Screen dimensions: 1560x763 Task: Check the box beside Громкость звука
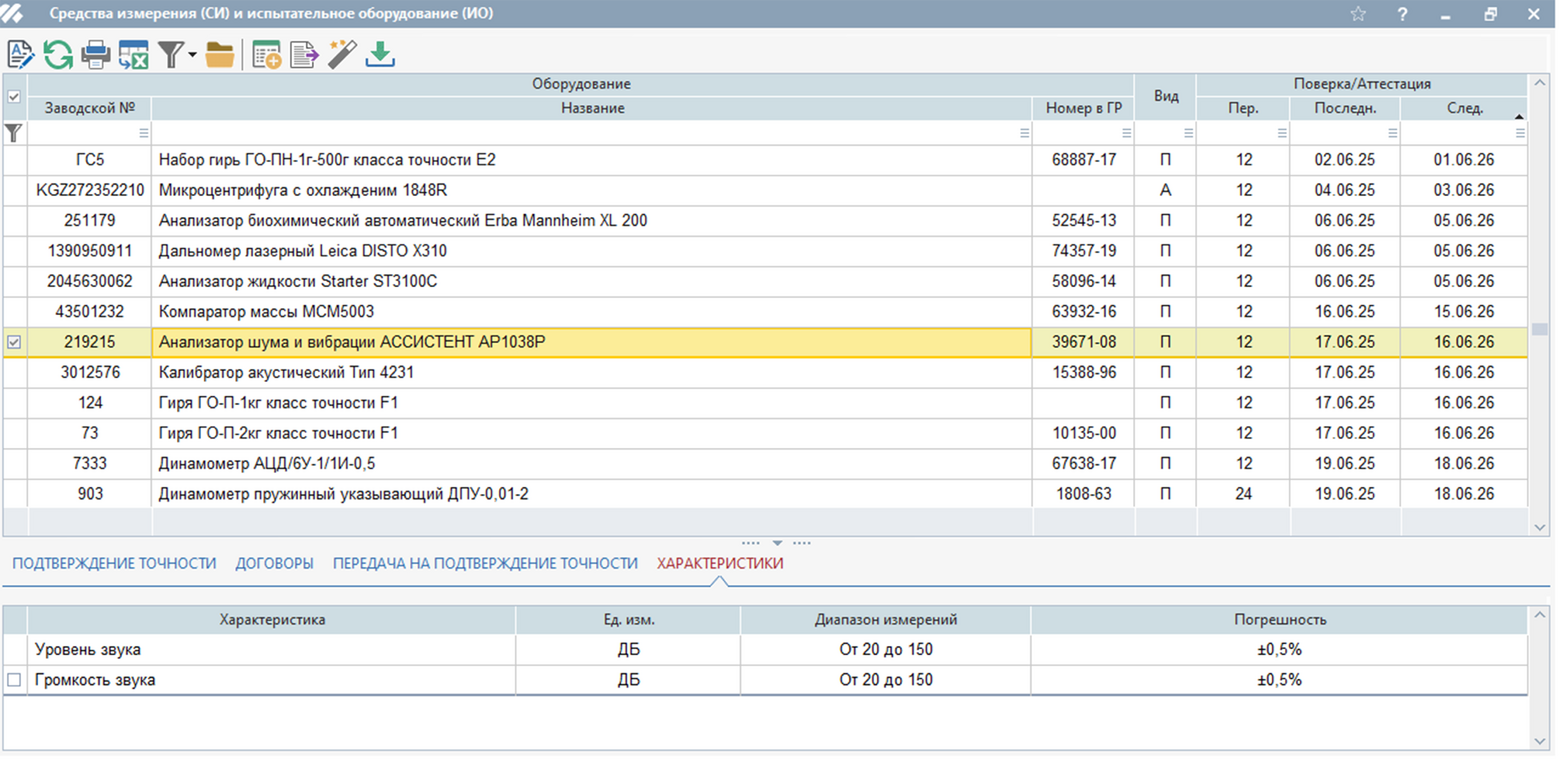[14, 680]
